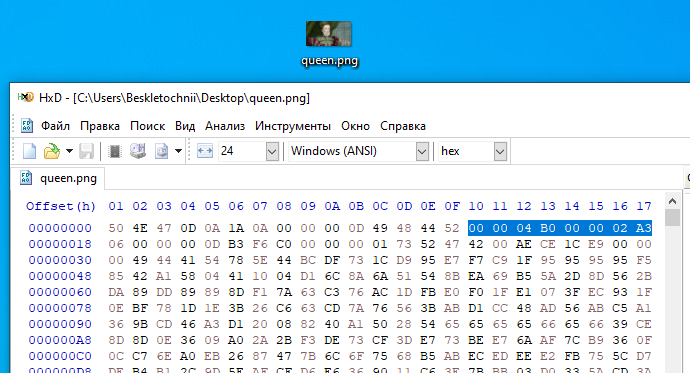Expand the arrow beside the disk image icon
690x373 pixels.
tap(178, 151)
